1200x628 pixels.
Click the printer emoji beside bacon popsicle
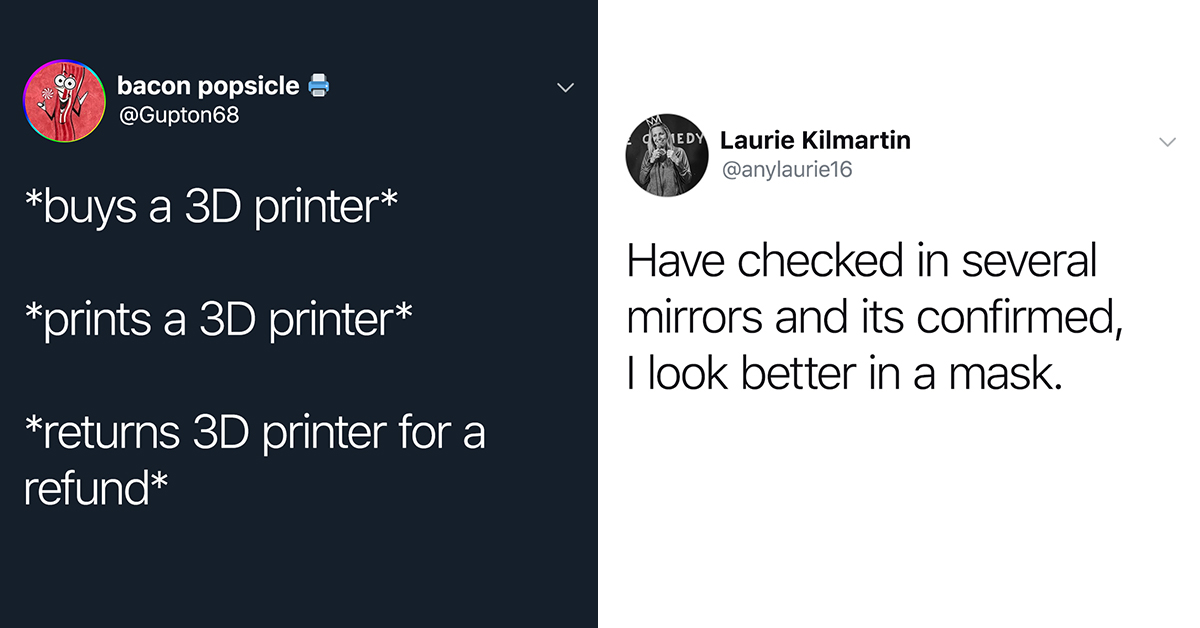click(x=318, y=86)
